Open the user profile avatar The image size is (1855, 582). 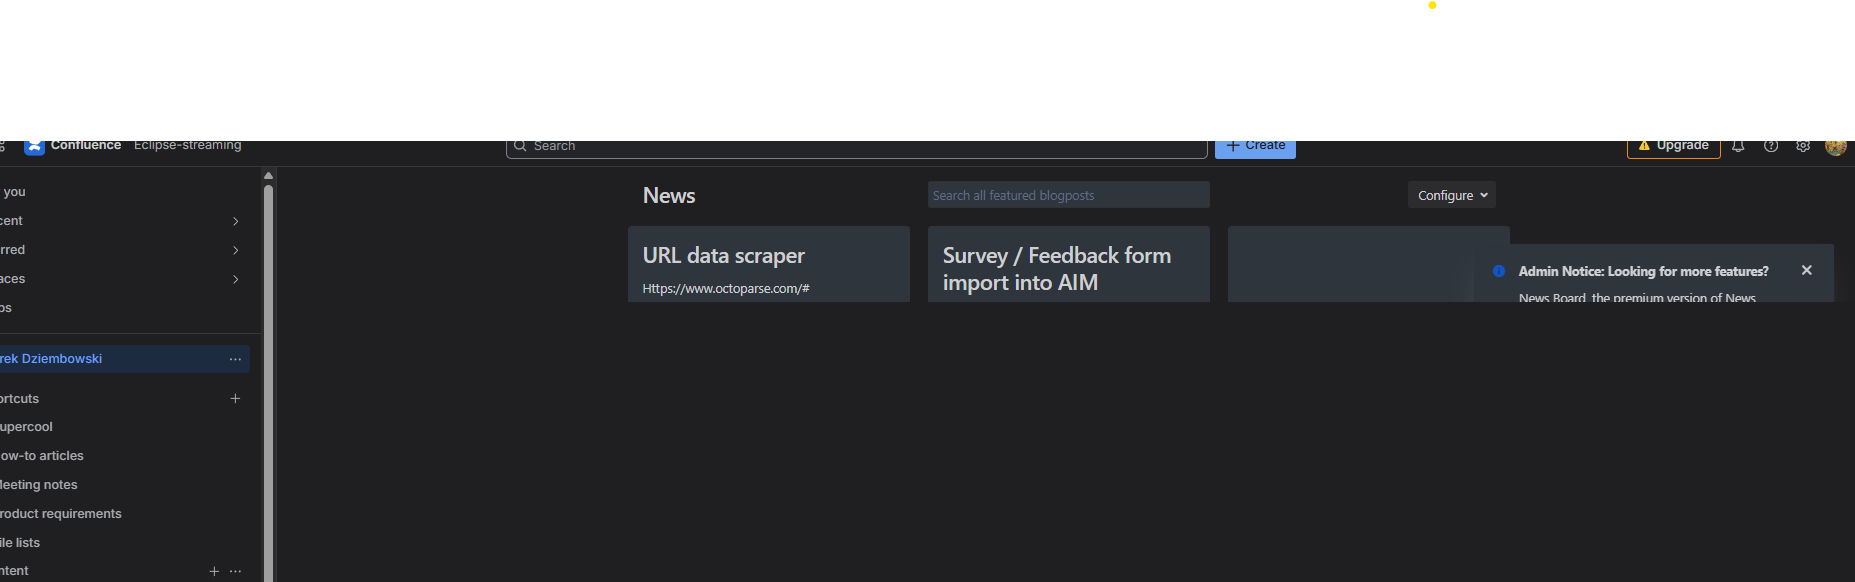(x=1835, y=147)
